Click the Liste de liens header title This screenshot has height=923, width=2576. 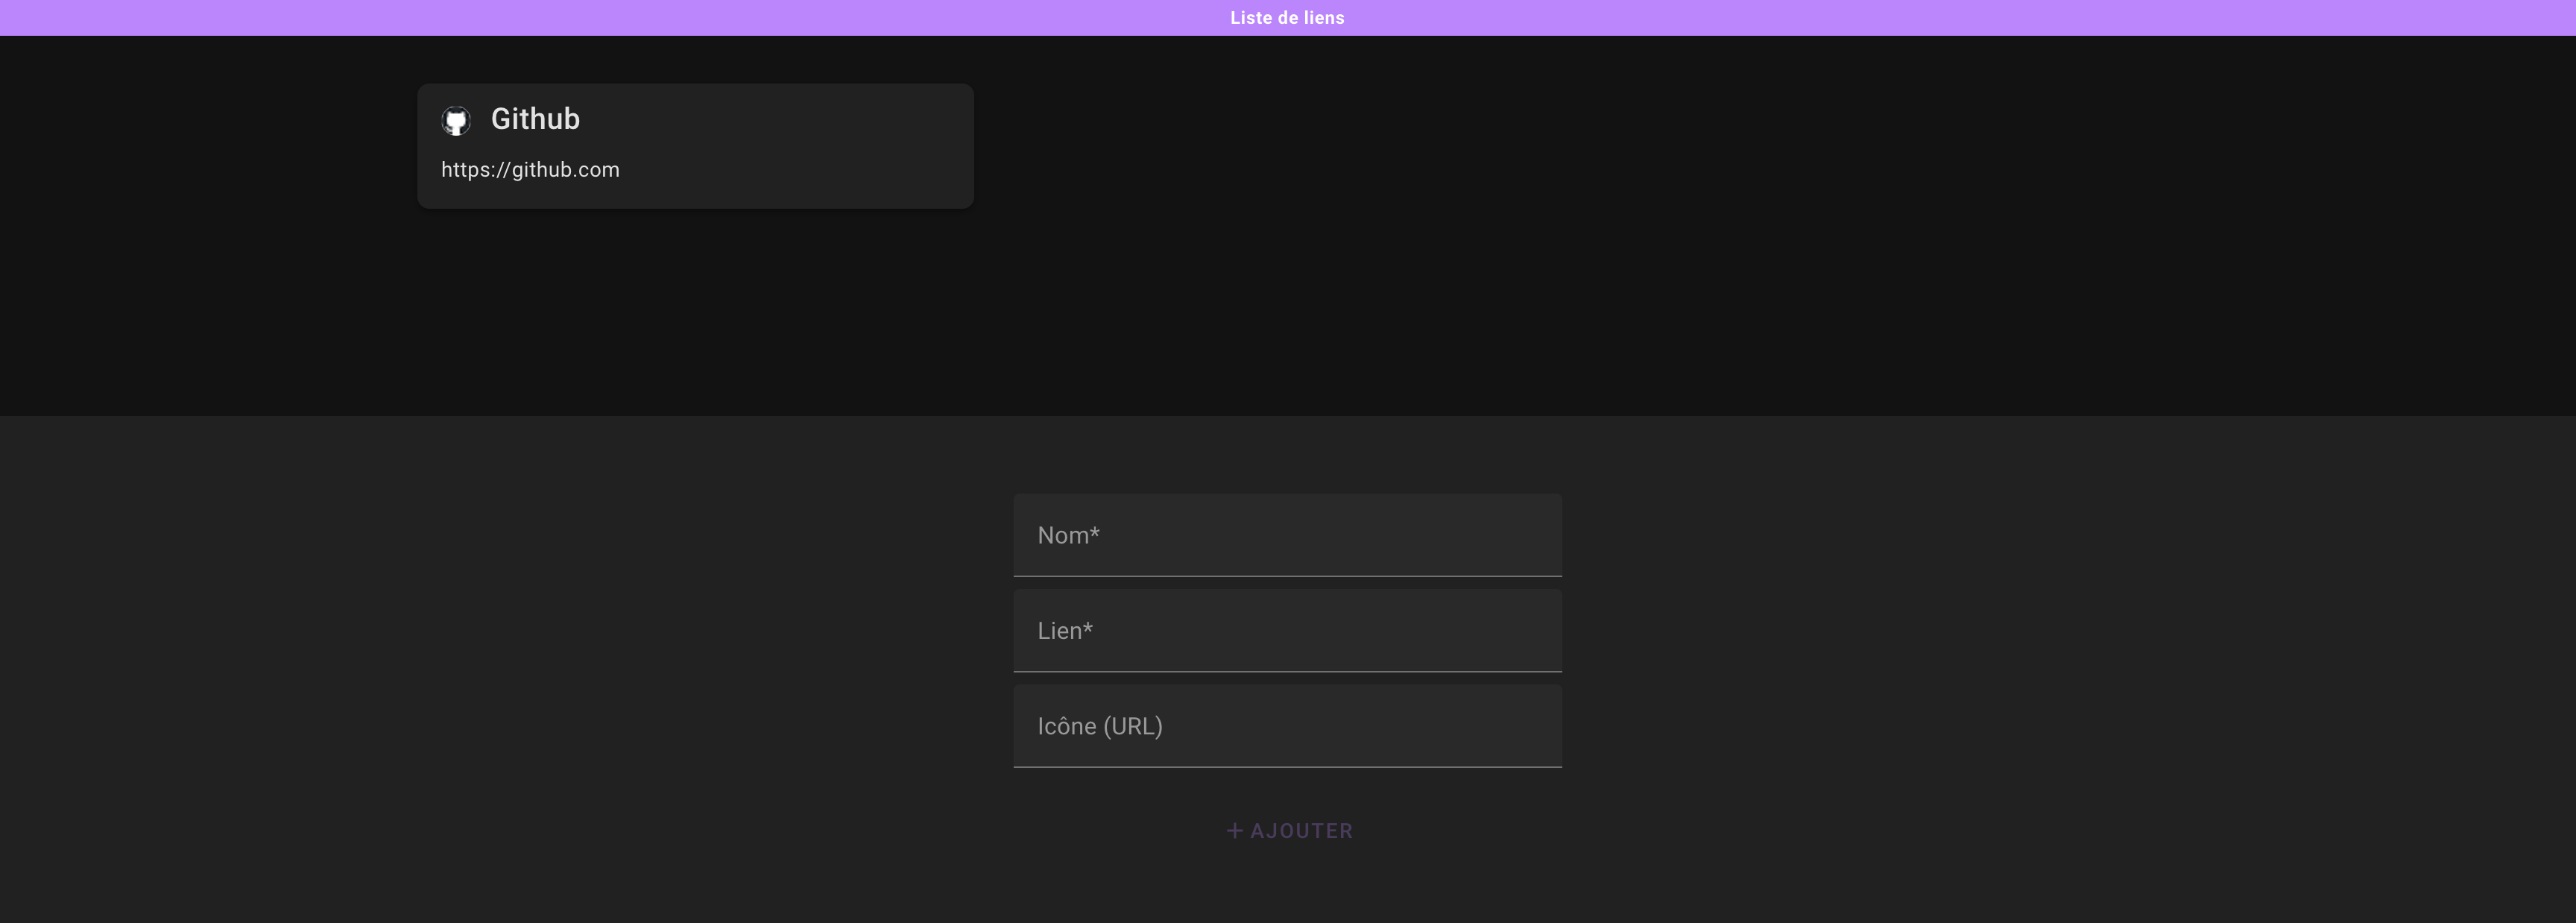1287,18
